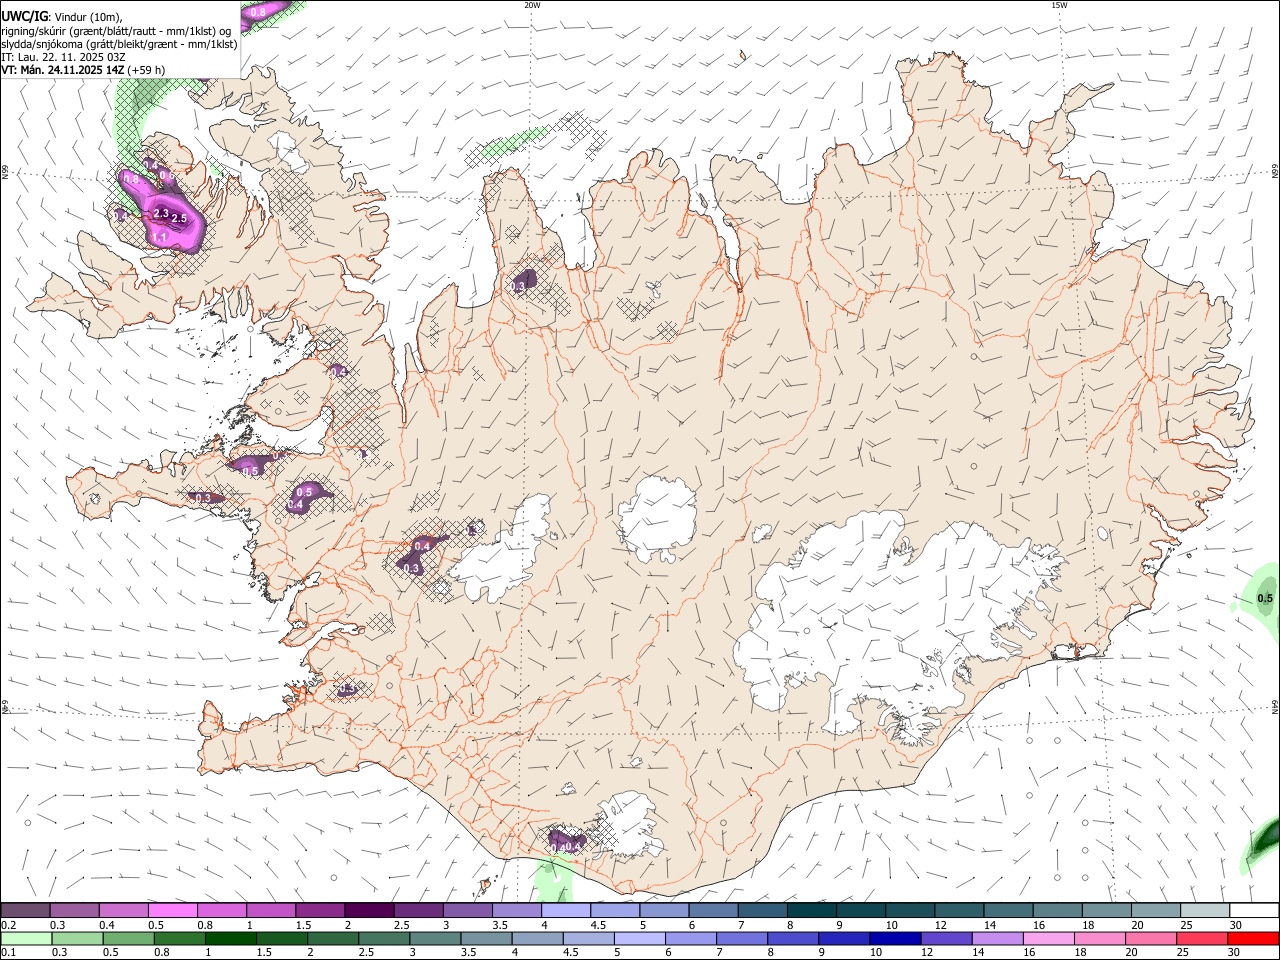This screenshot has width=1280, height=960.
Task: Select the darkest green 1–1.5 rain swatch
Action: [230, 938]
